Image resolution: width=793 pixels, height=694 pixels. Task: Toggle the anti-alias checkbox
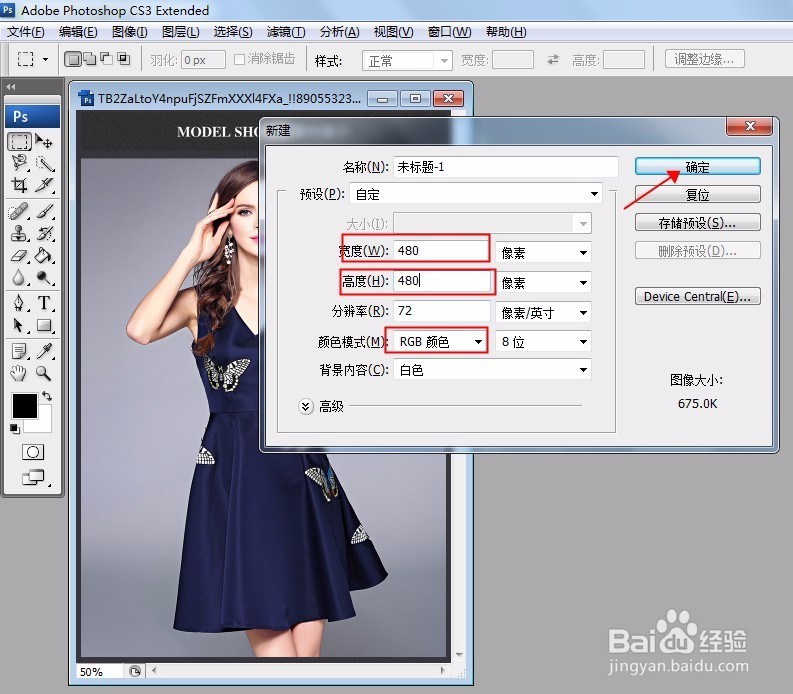(x=239, y=60)
